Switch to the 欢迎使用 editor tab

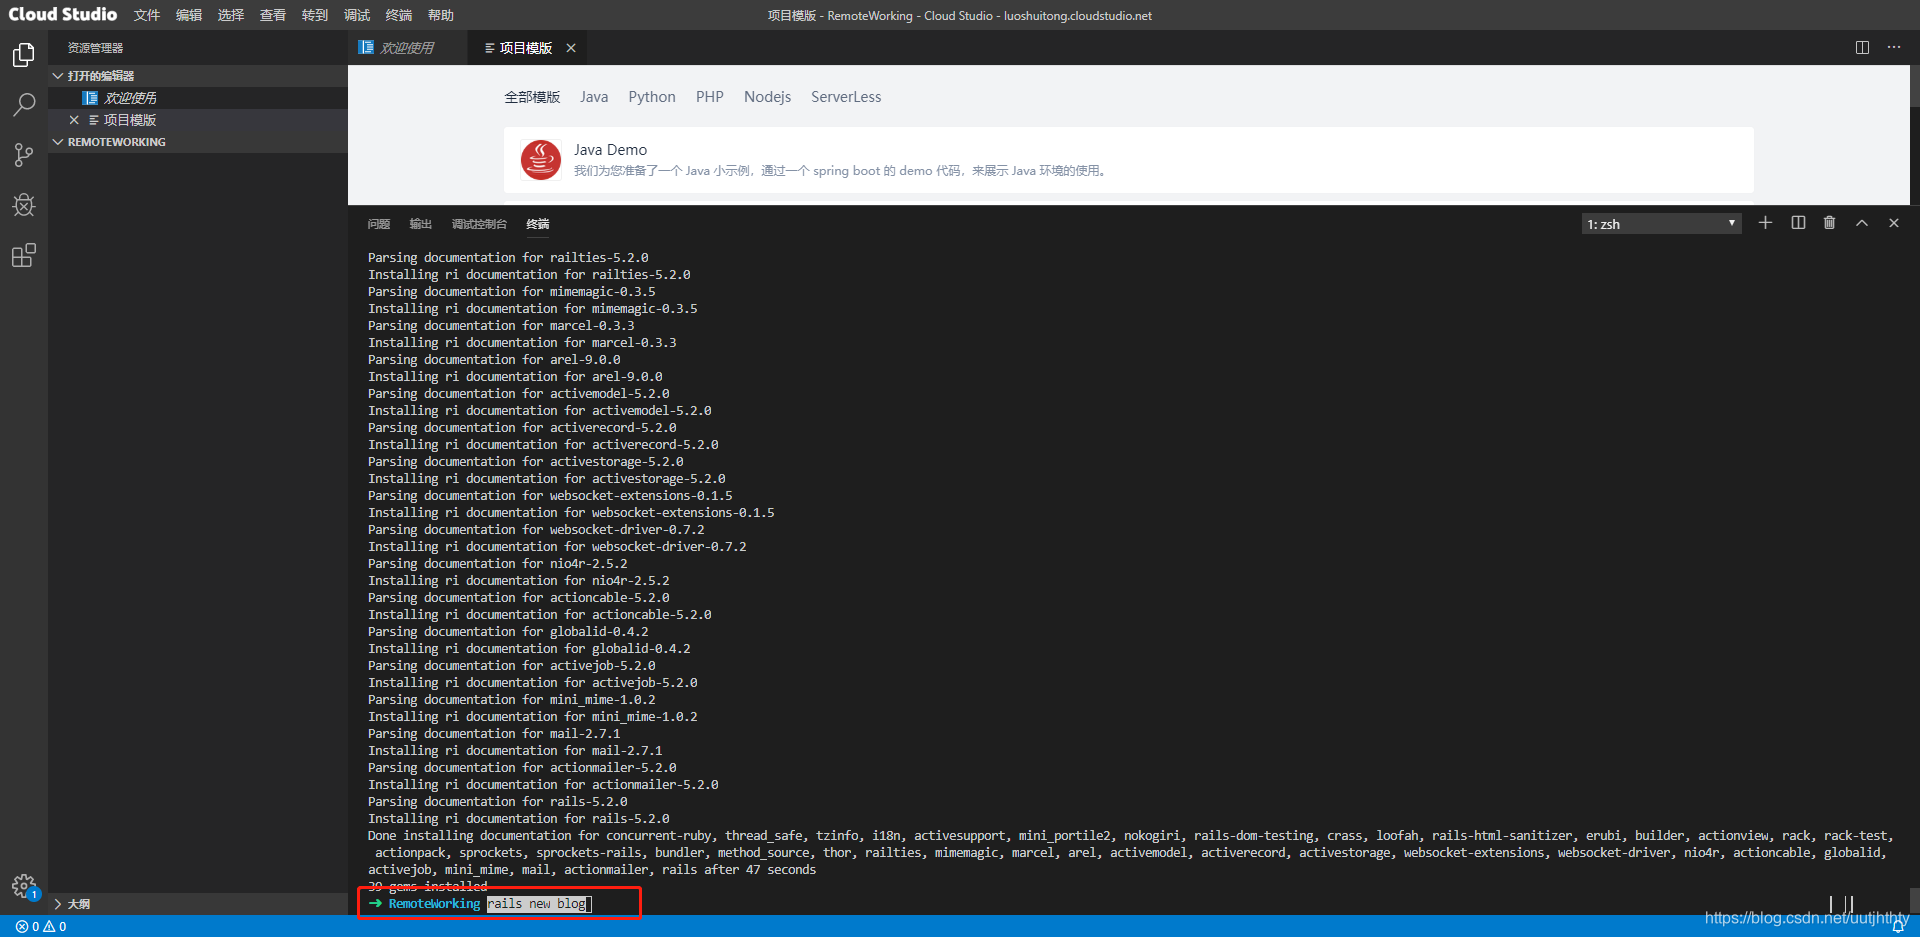coord(407,48)
